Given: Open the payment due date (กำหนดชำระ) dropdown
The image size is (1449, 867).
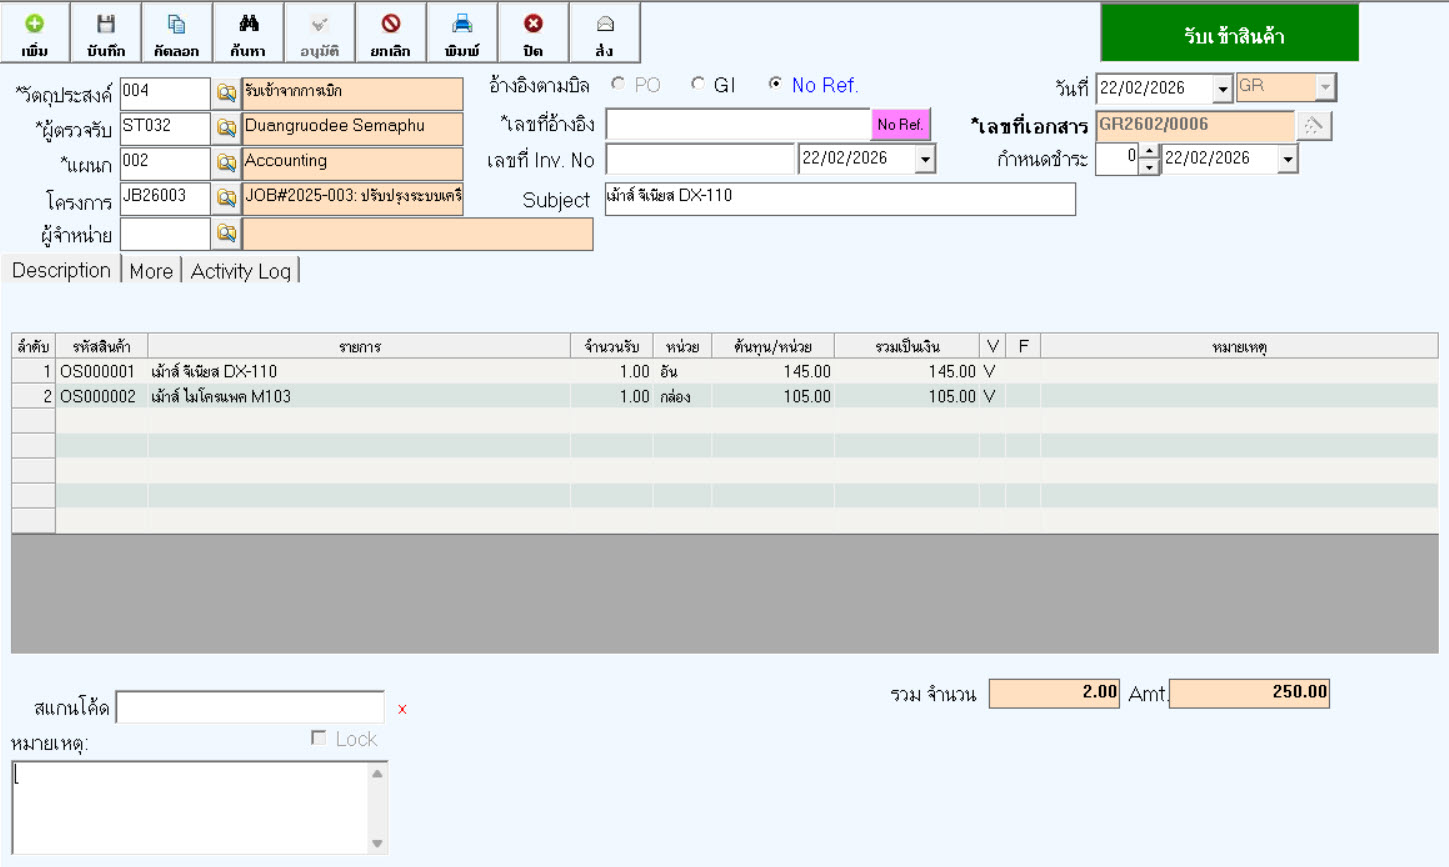Looking at the screenshot, I should click(1287, 160).
